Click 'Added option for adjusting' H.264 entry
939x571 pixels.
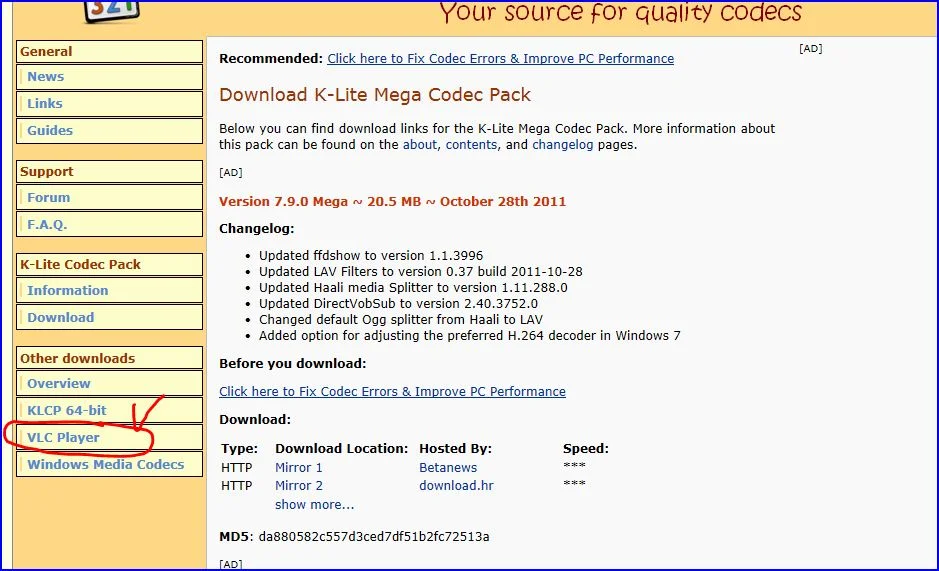click(x=470, y=336)
